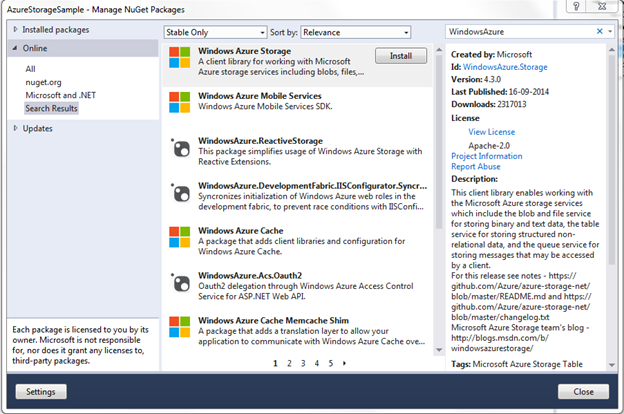Go to page 2 of results
This screenshot has height=414, width=624.
[289, 363]
